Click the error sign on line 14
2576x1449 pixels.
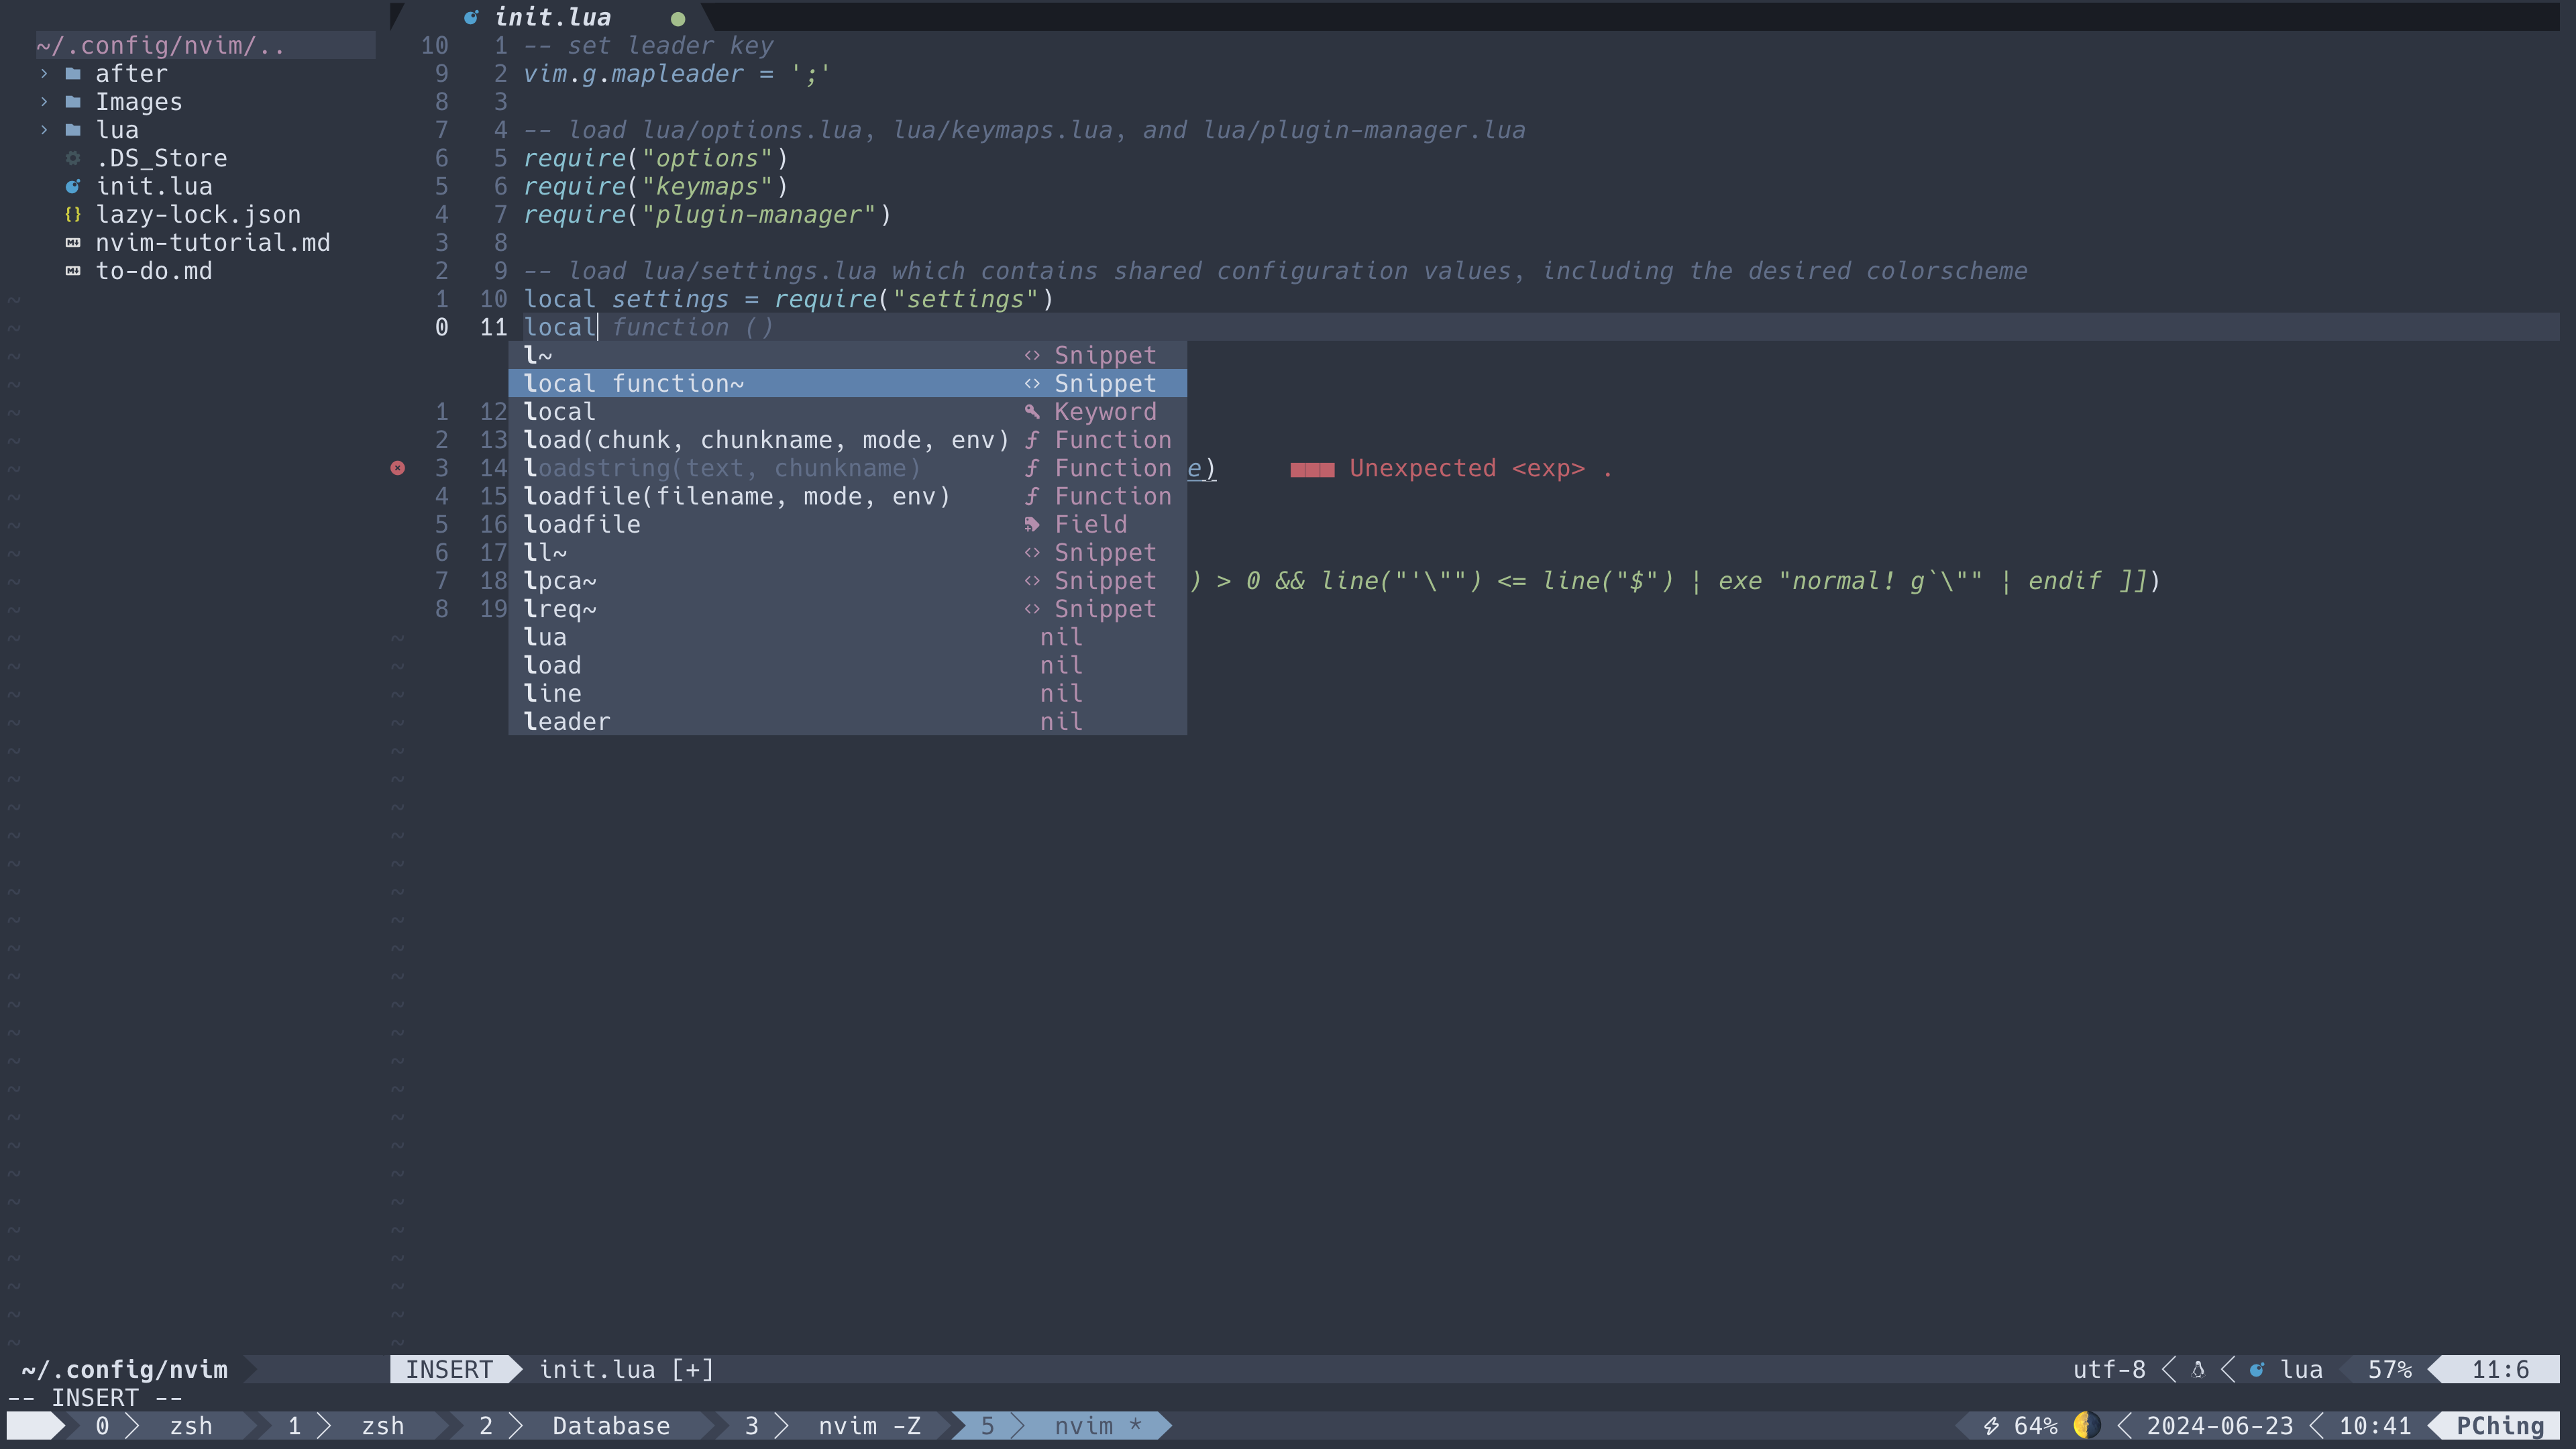click(x=397, y=468)
